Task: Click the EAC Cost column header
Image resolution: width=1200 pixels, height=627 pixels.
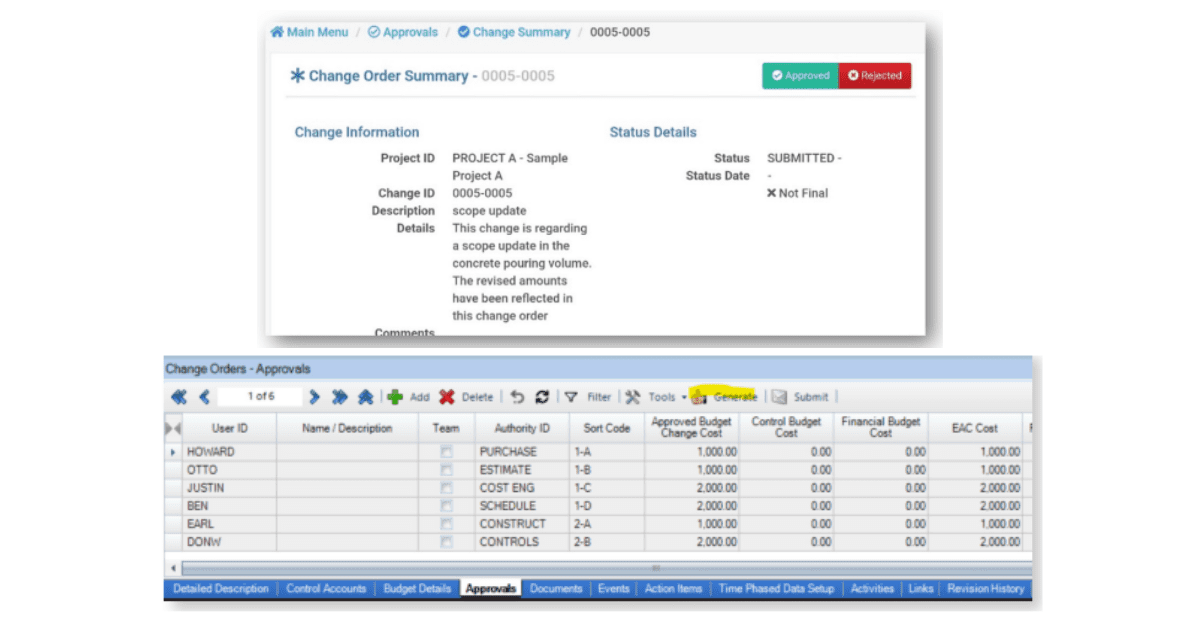Action: pos(975,428)
